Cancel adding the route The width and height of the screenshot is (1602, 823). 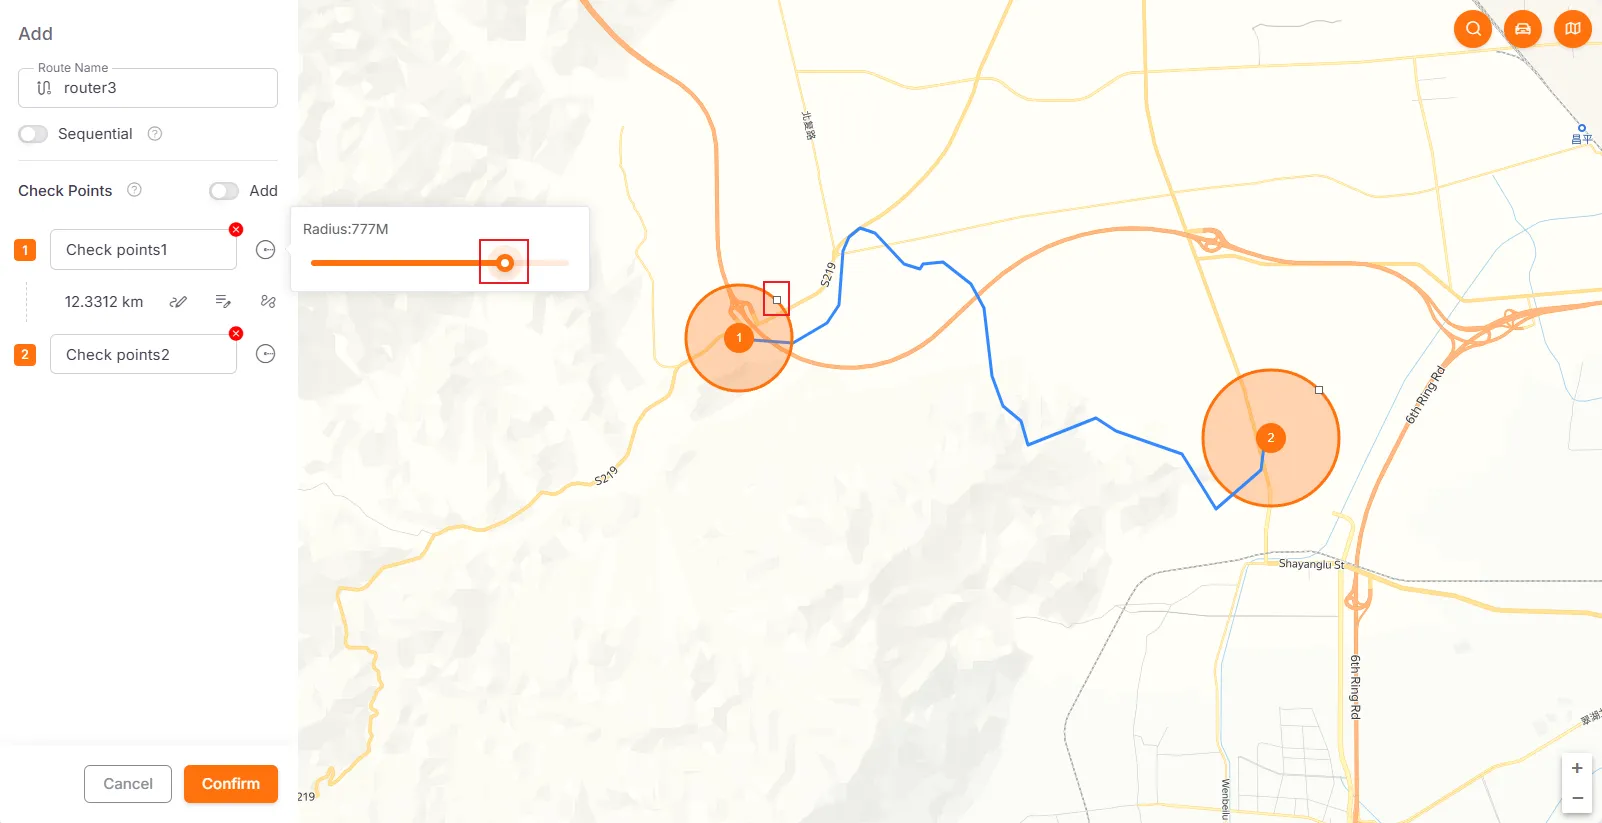tap(128, 784)
